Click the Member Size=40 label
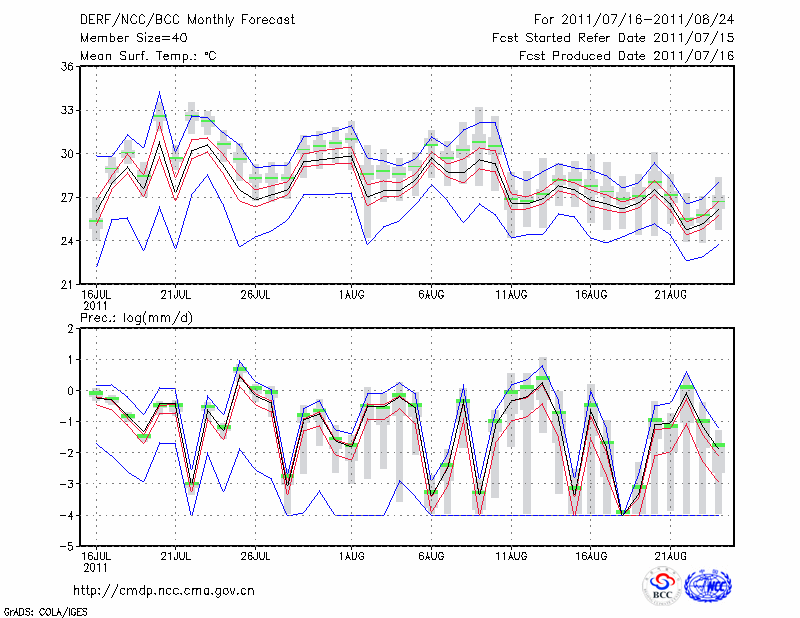 click(x=133, y=37)
